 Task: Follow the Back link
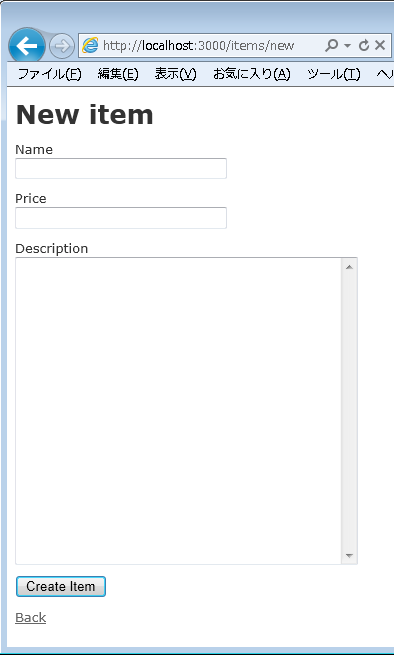coord(31,618)
